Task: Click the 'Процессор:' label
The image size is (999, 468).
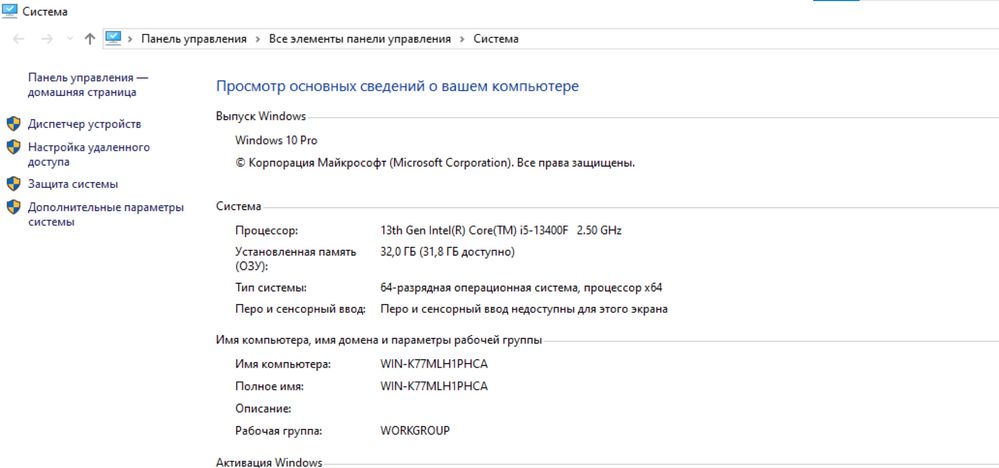Action: [266, 230]
